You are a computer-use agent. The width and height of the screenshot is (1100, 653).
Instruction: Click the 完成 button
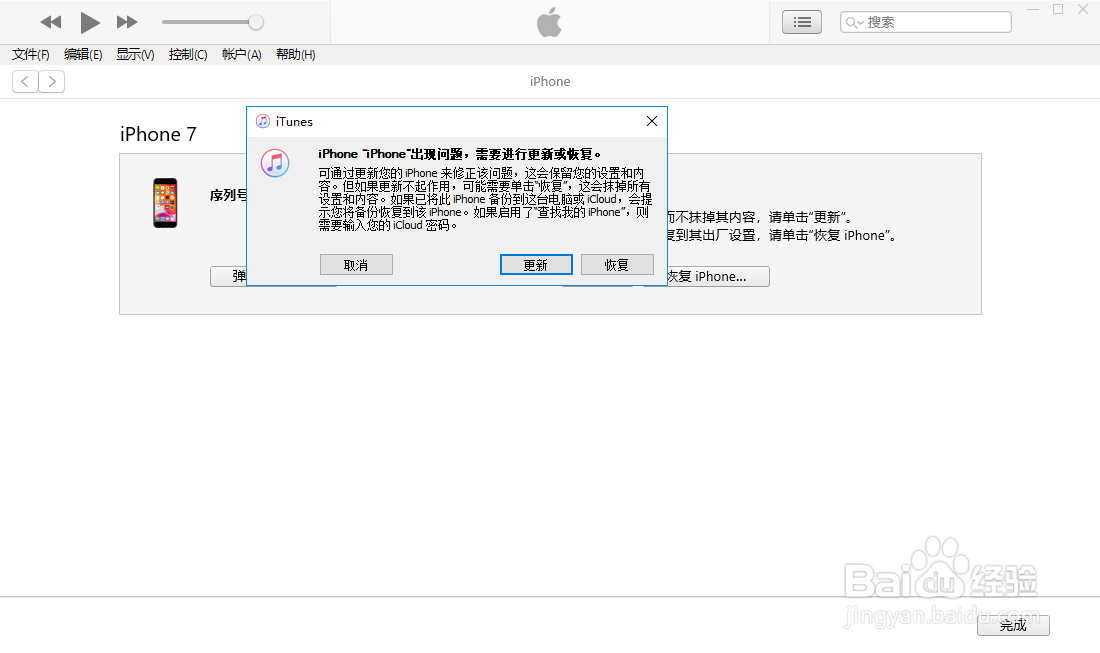[x=1013, y=625]
